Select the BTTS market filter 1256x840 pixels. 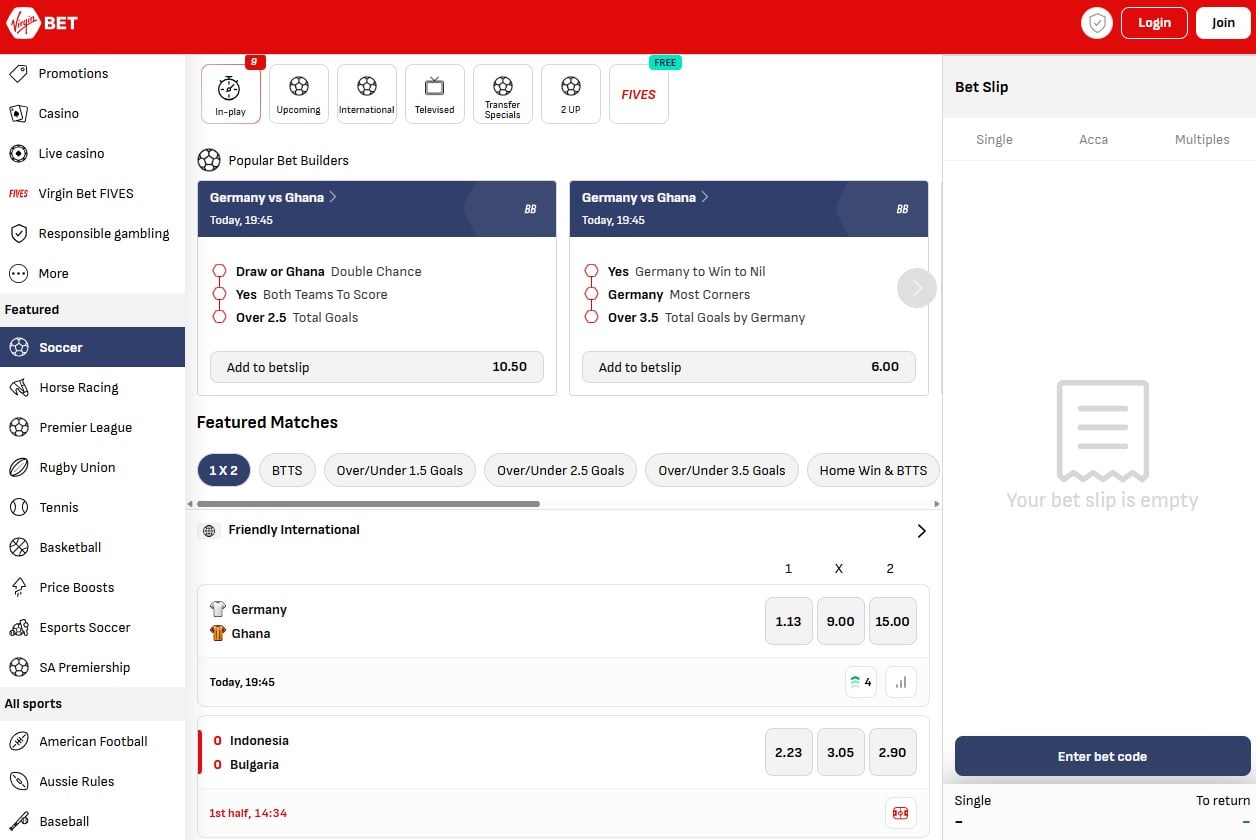coord(287,470)
